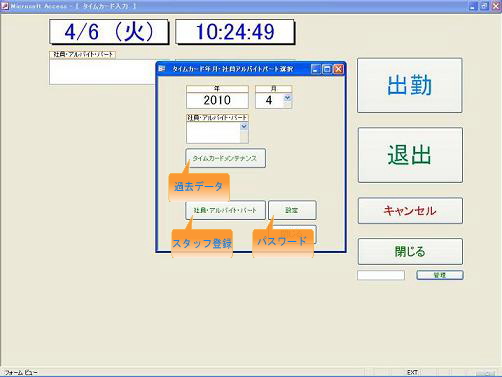The image size is (502, 377).
Task: Click the large 出勤 button
Action: coord(410,85)
